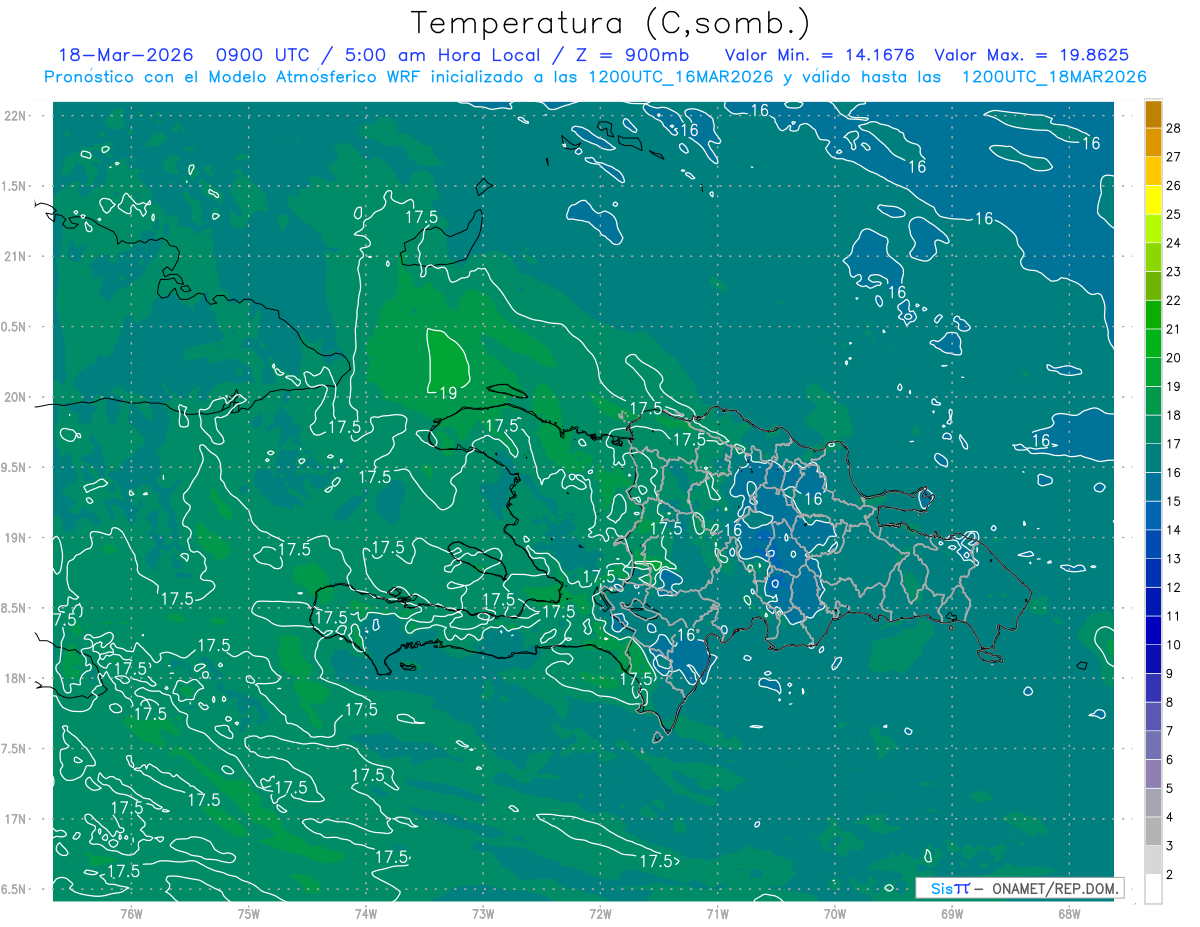
Task: Click the '19N' latitude label
Action: (x=14, y=537)
